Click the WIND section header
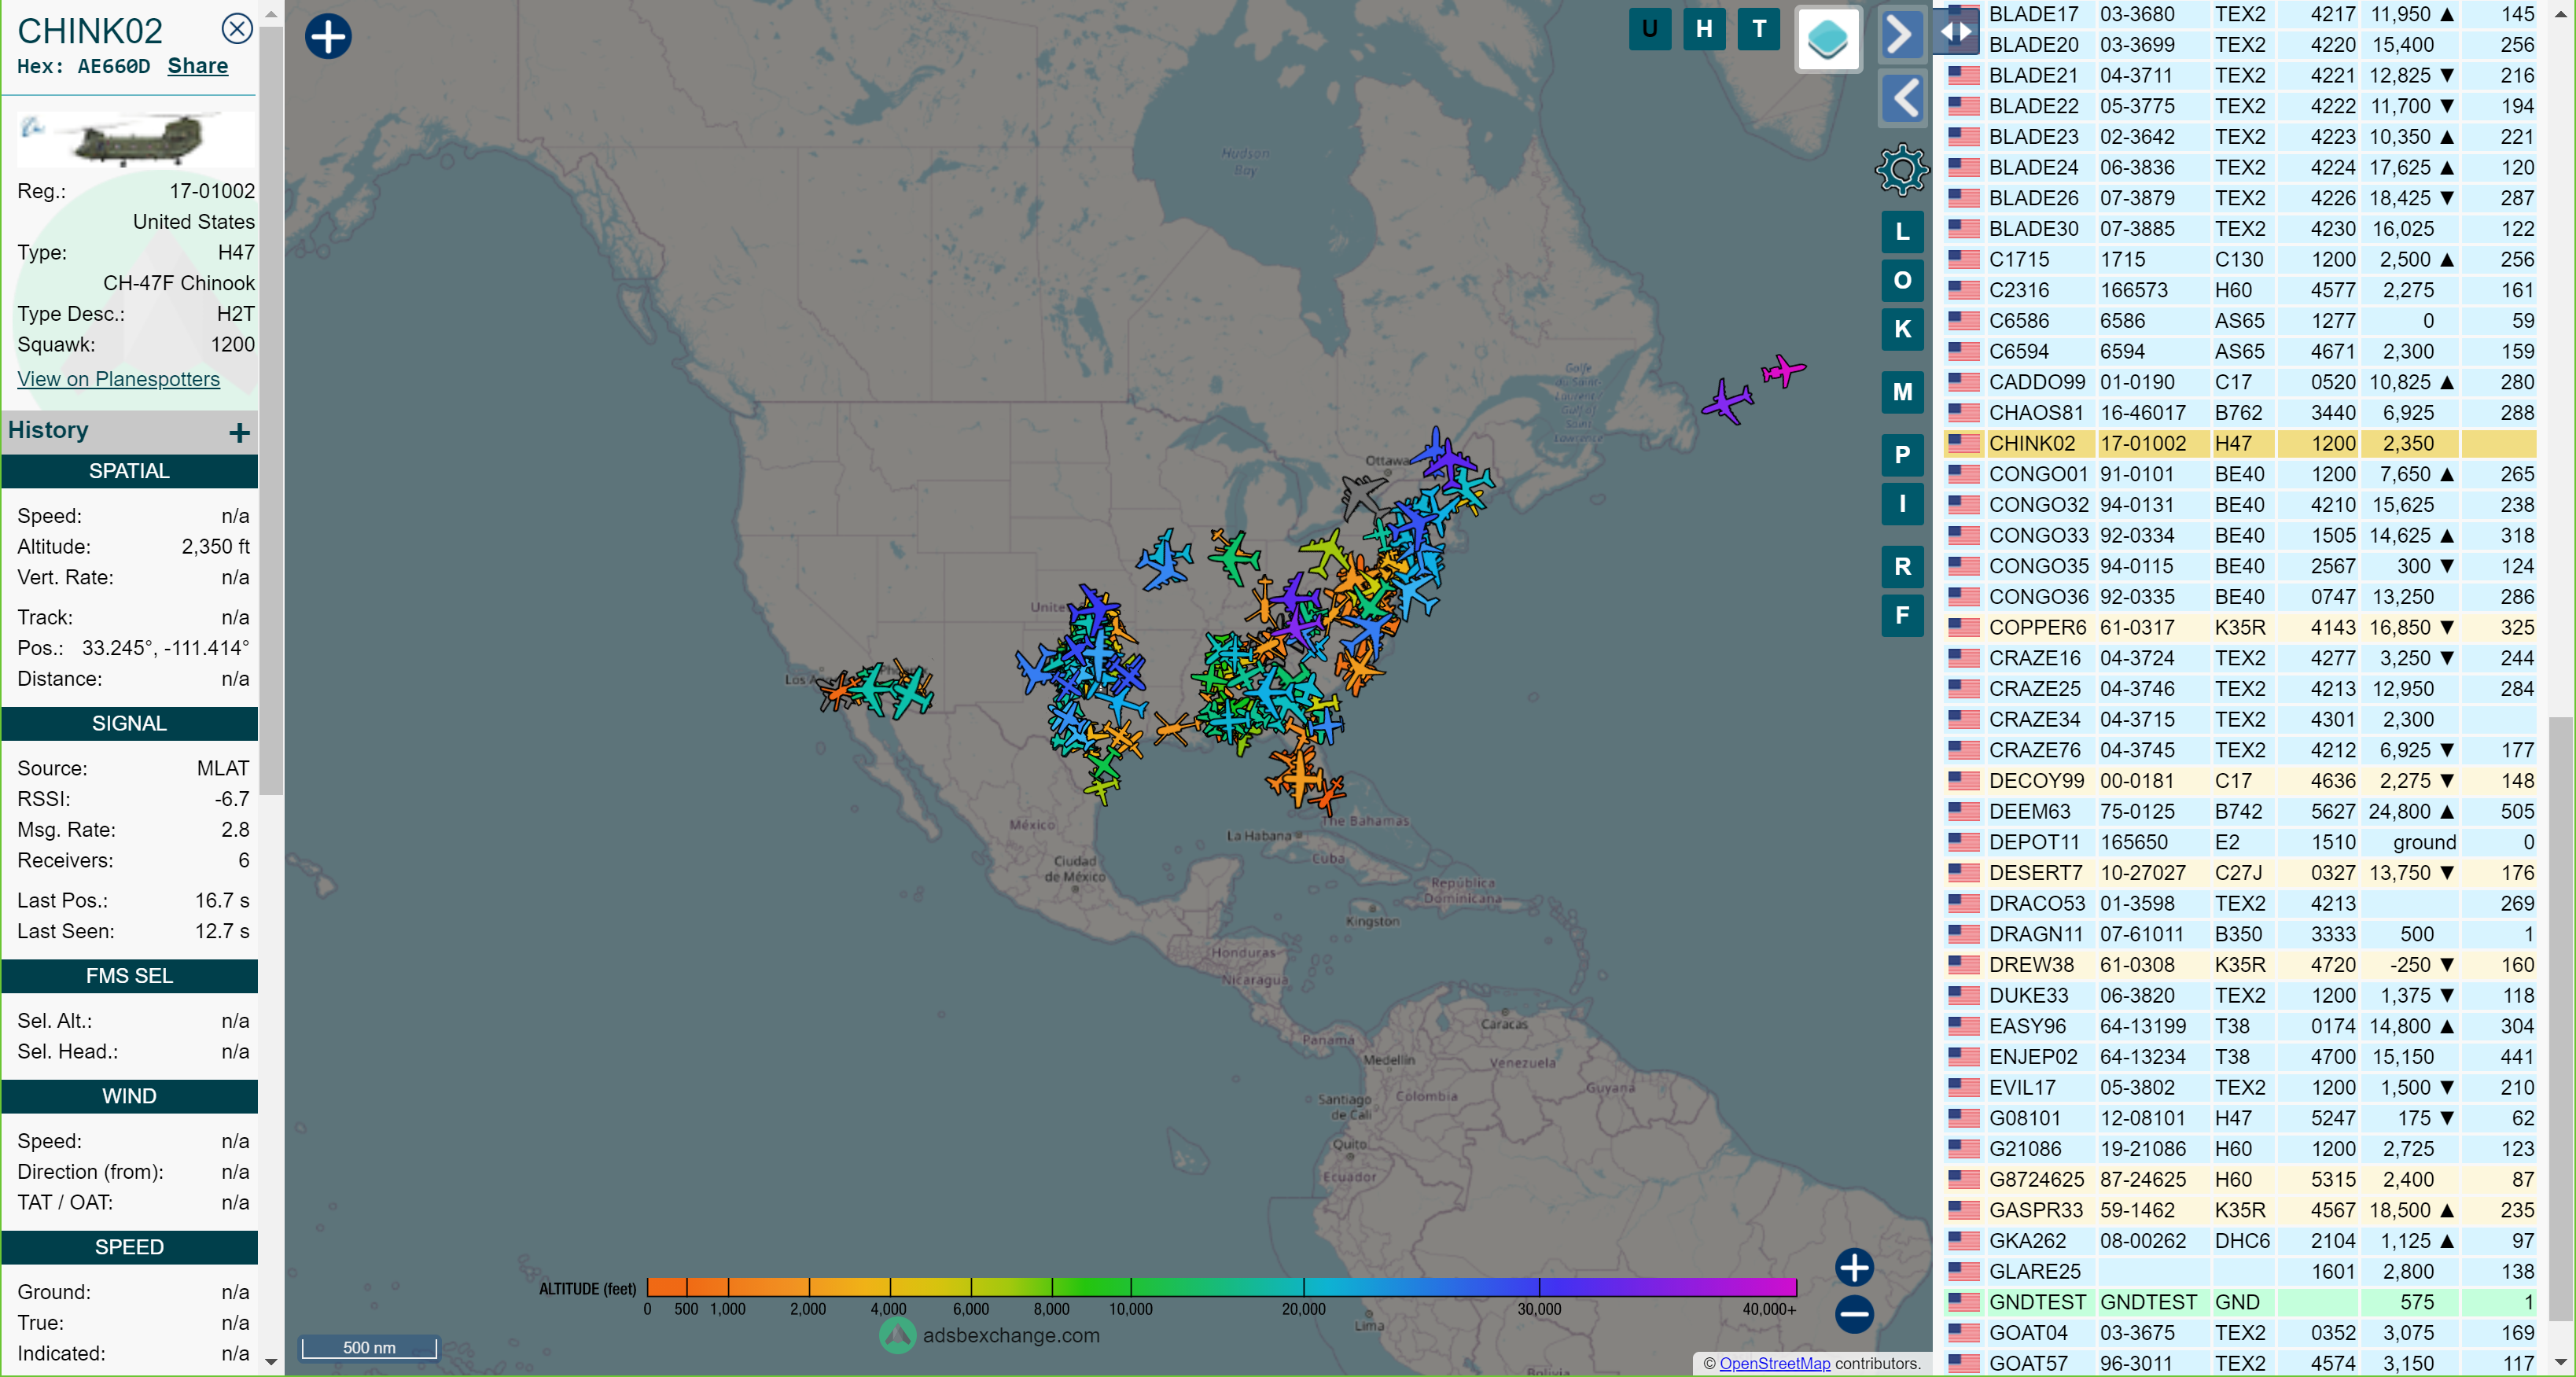 tap(129, 1096)
